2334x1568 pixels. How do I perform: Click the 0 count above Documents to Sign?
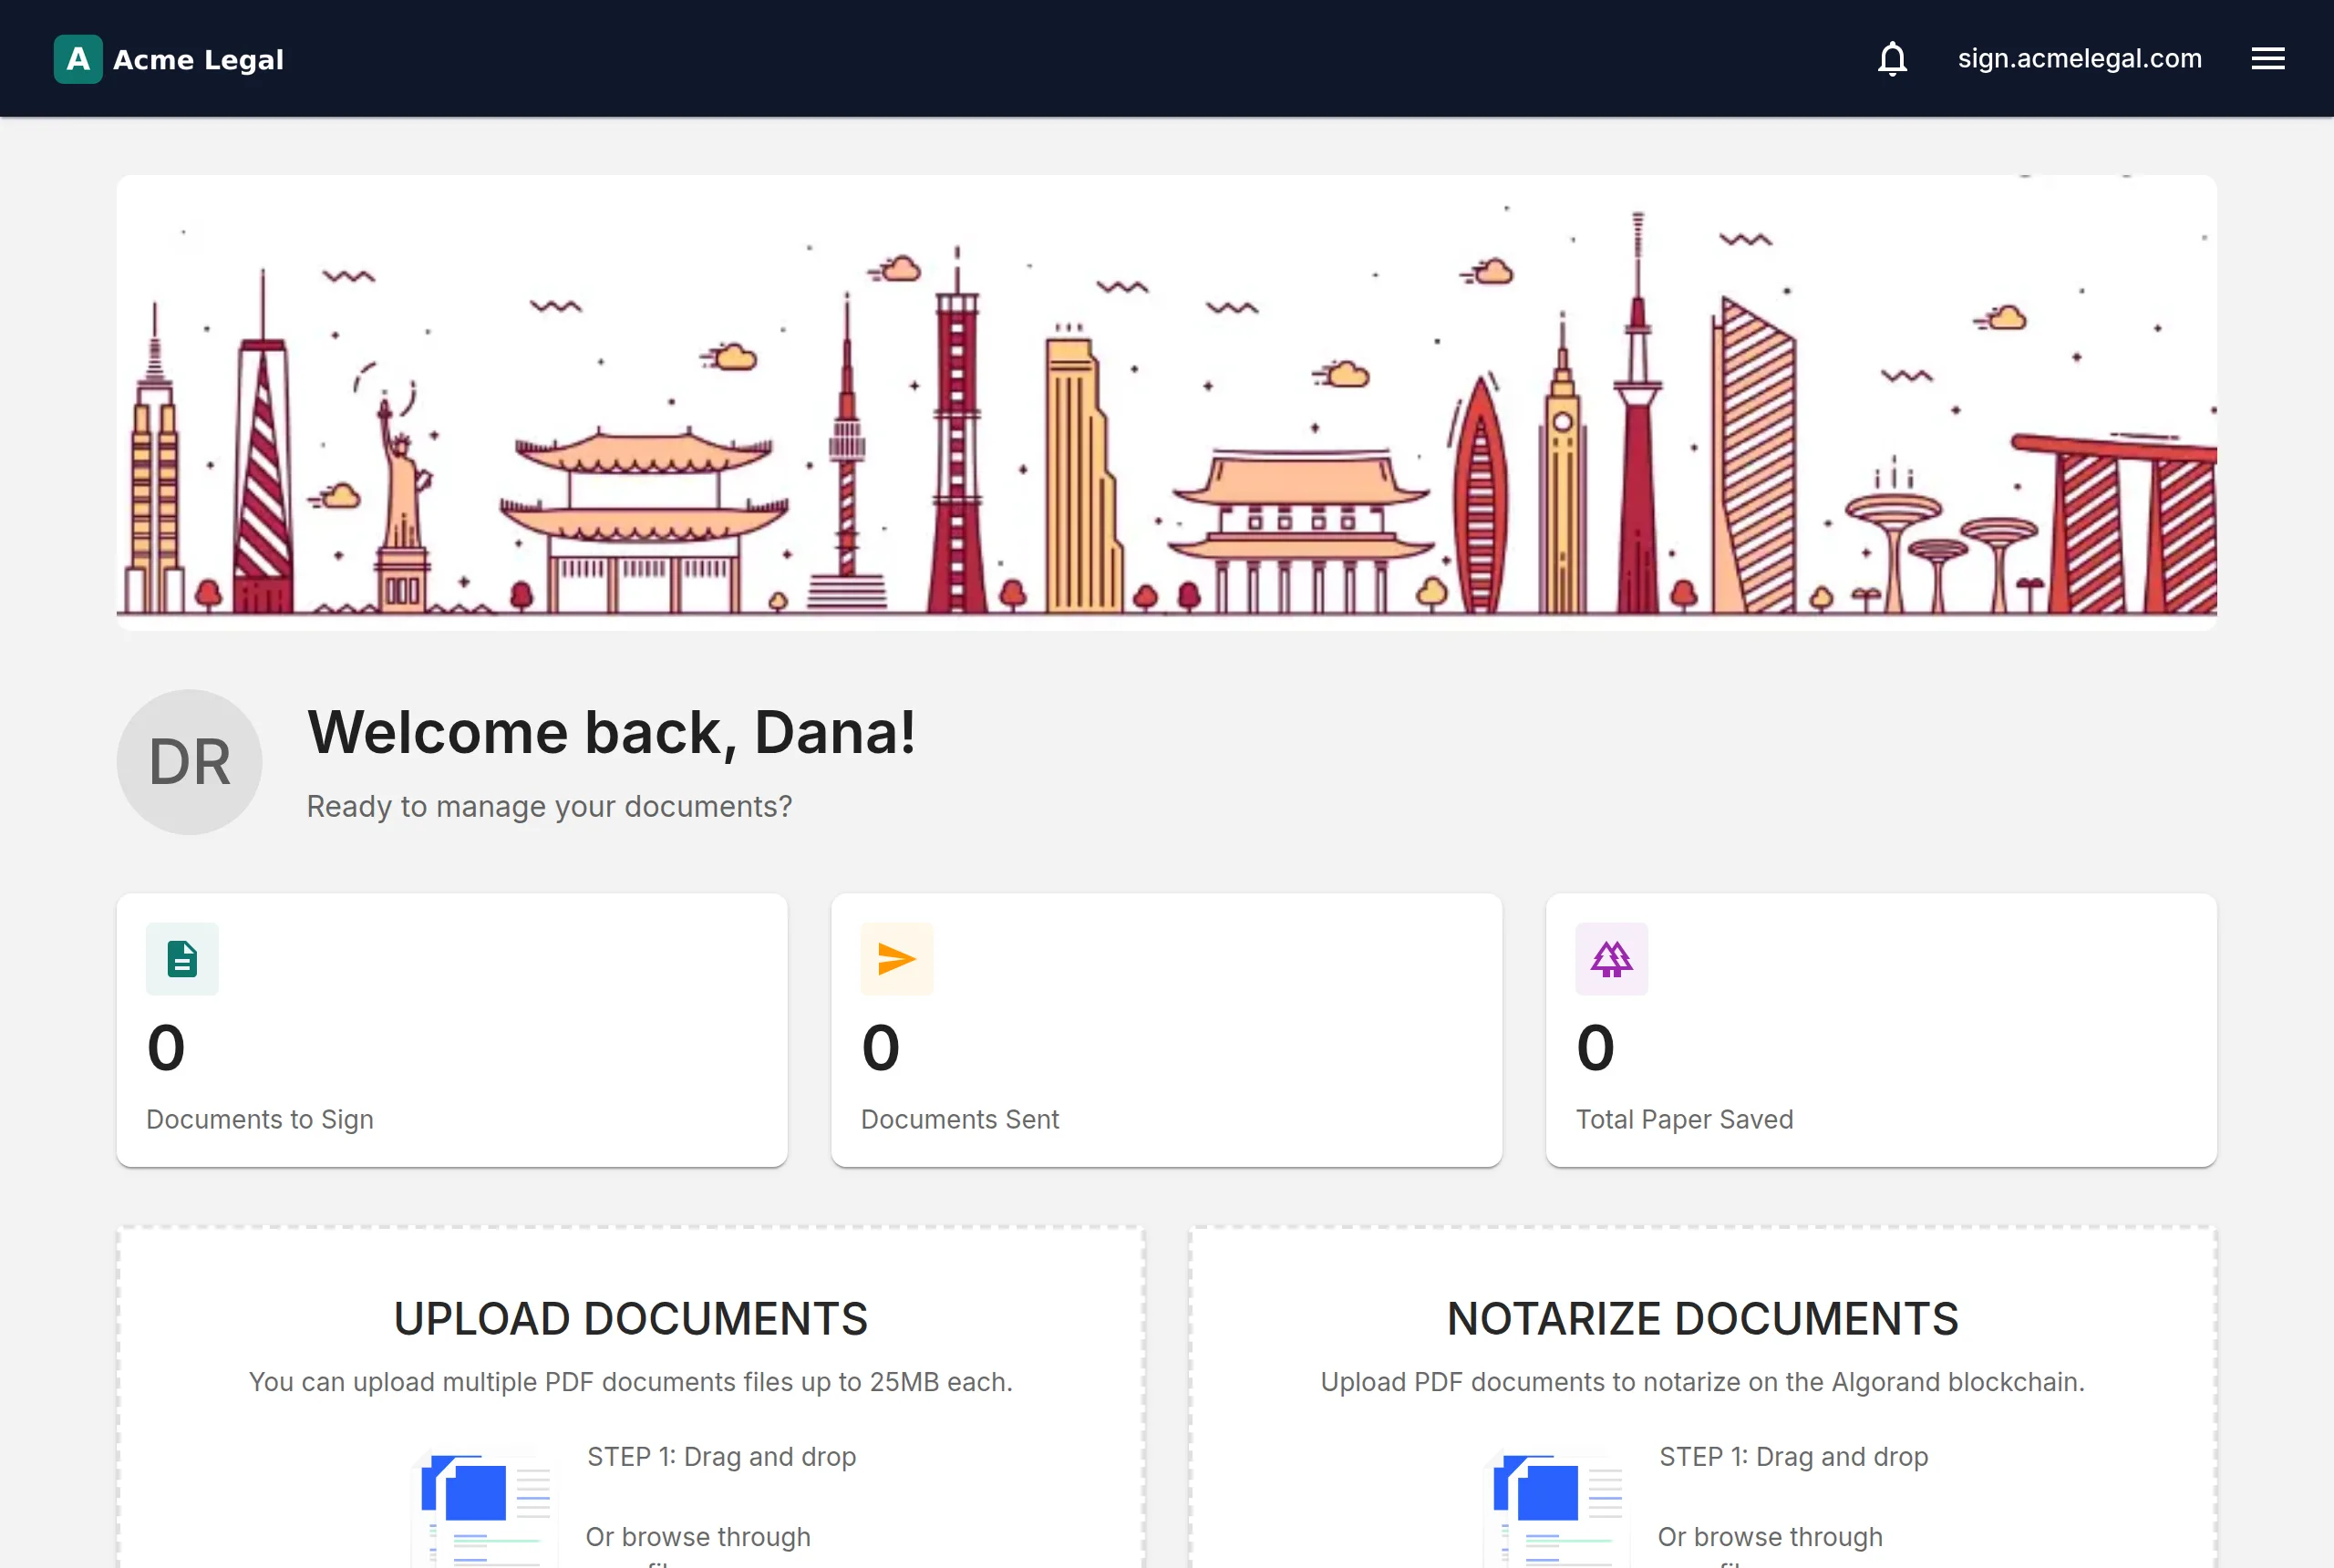166,1048
